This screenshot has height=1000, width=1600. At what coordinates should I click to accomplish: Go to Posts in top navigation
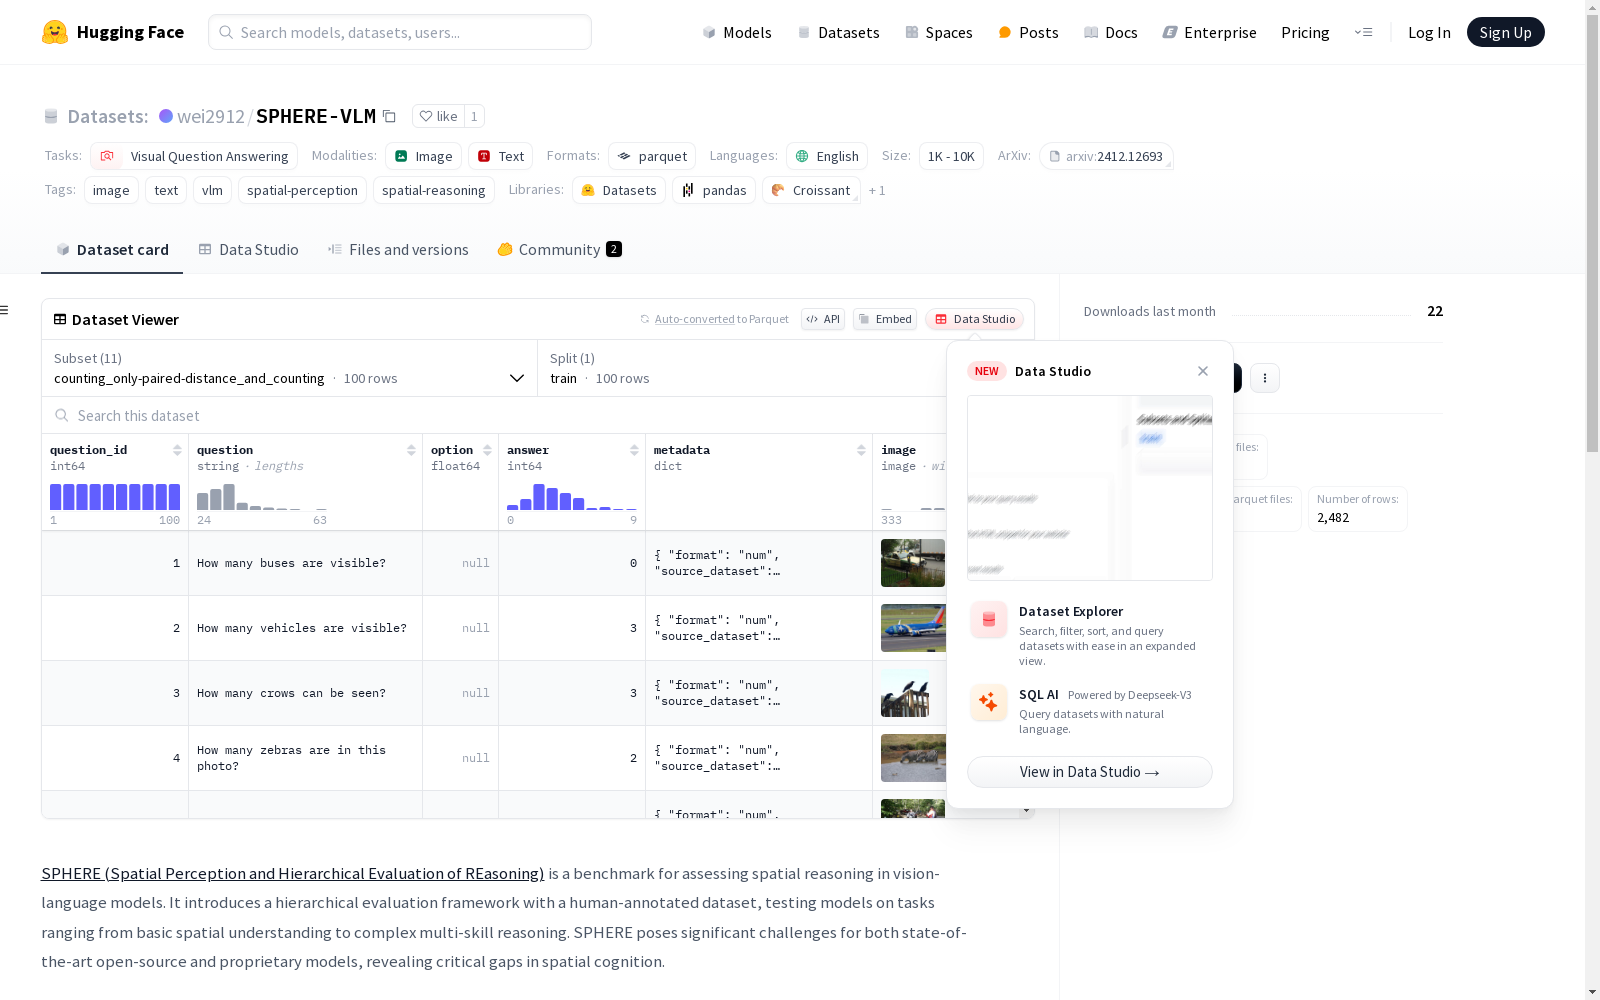pyautogui.click(x=1028, y=32)
